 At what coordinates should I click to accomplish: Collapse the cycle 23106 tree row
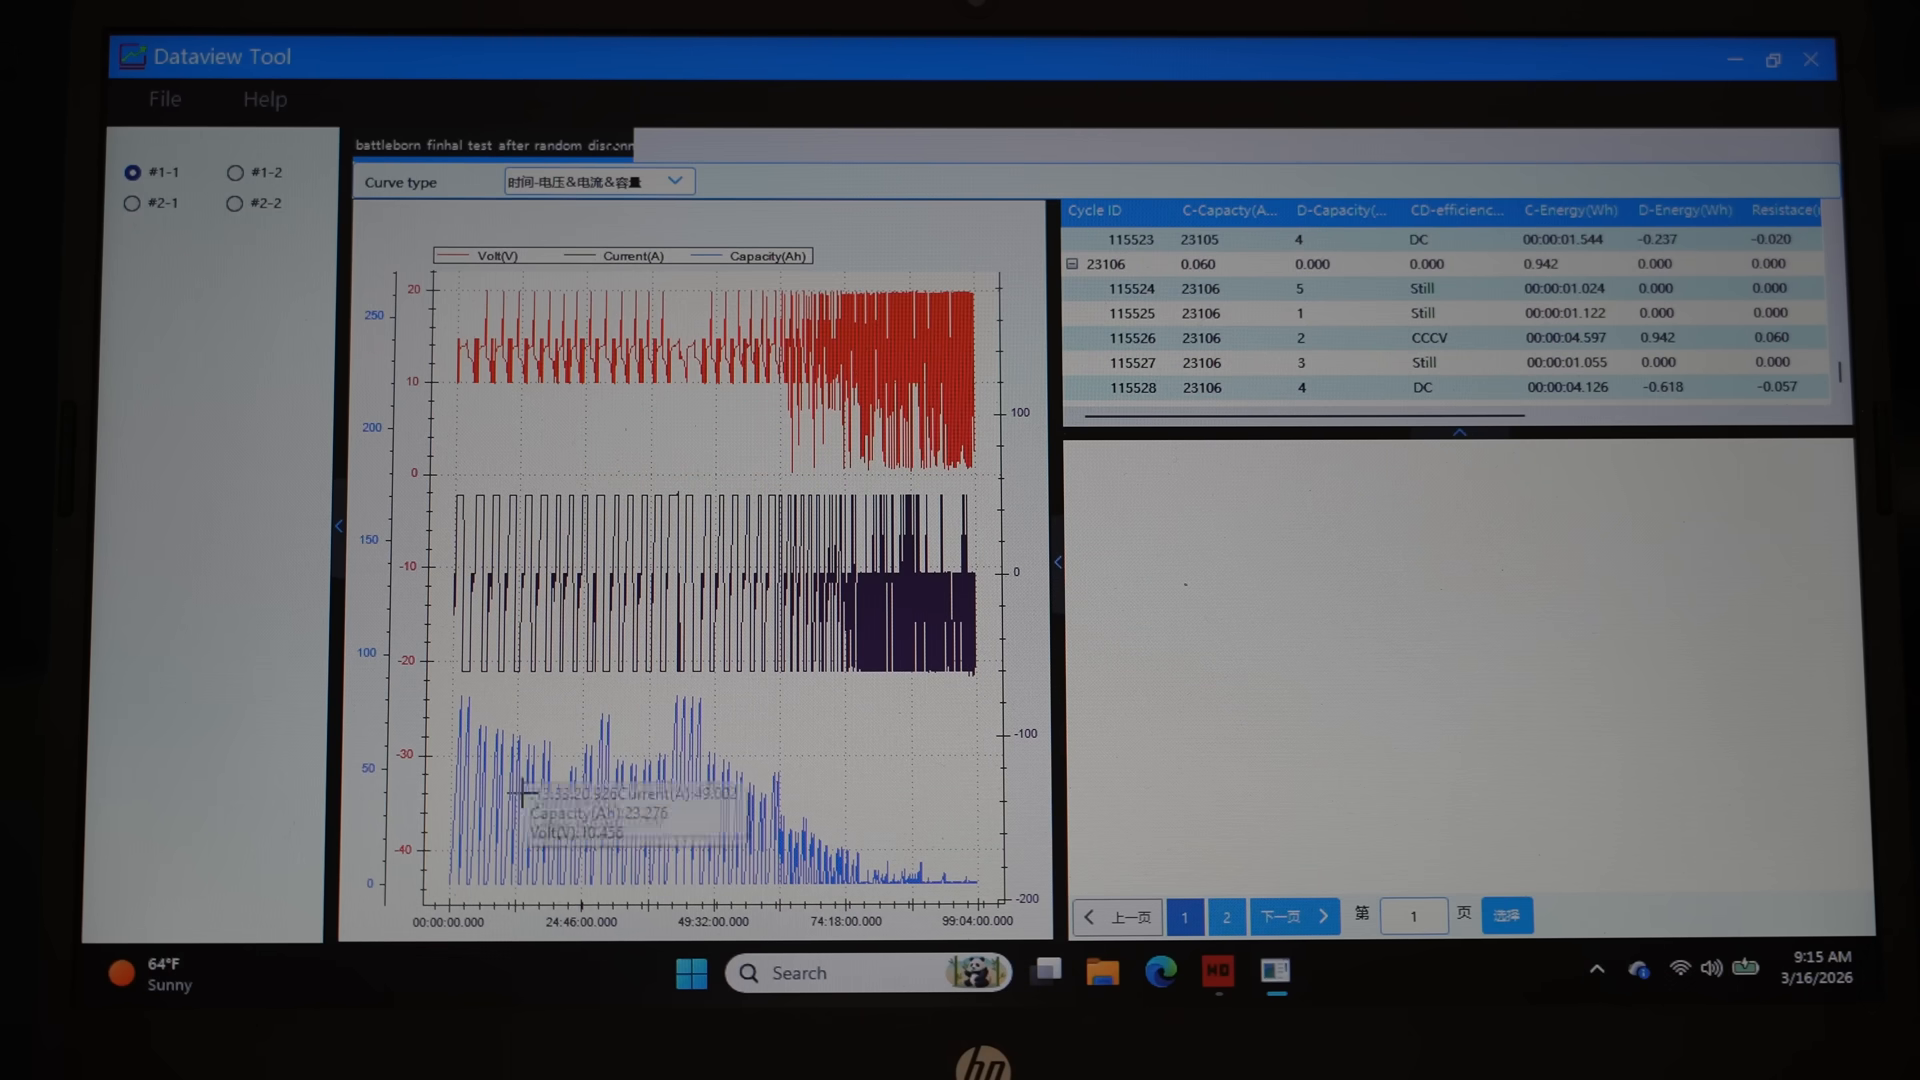click(1072, 264)
